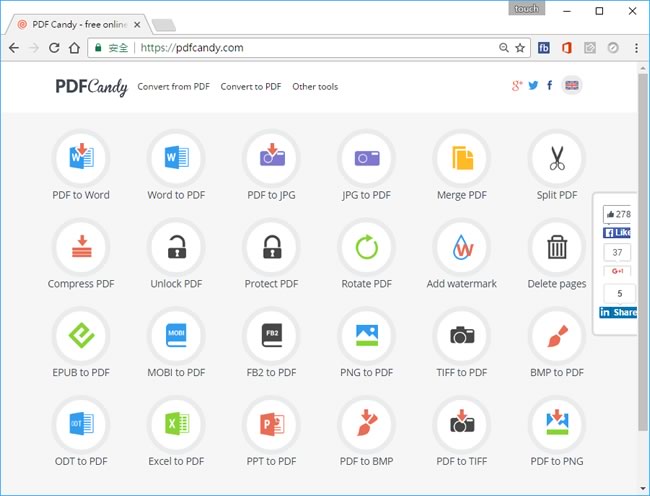
Task: Click the Split PDF scissors icon
Action: [x=557, y=158]
